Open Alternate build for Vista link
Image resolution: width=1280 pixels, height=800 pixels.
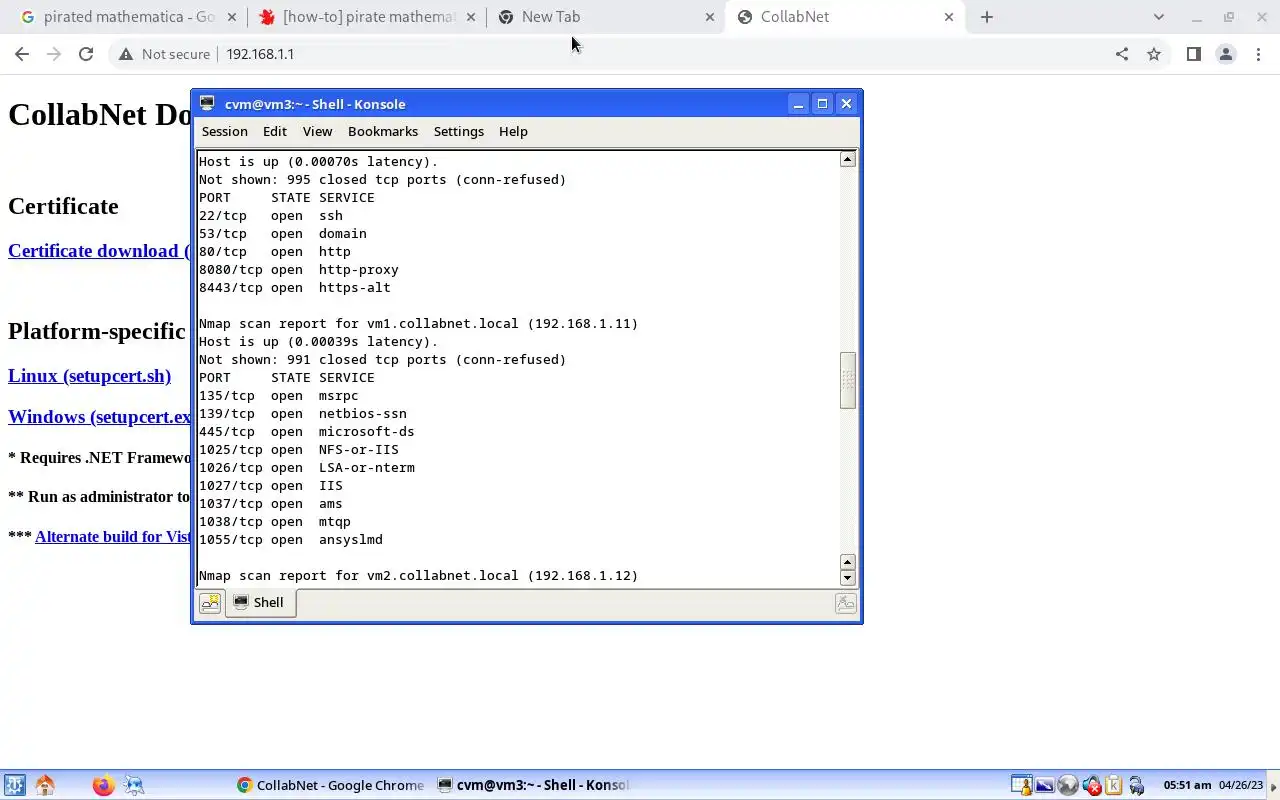(112, 537)
